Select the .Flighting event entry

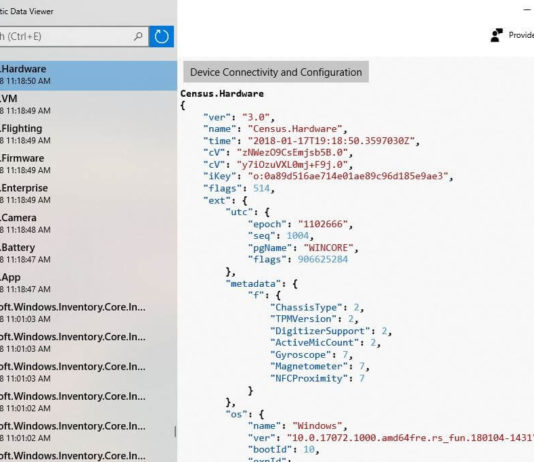[88, 134]
